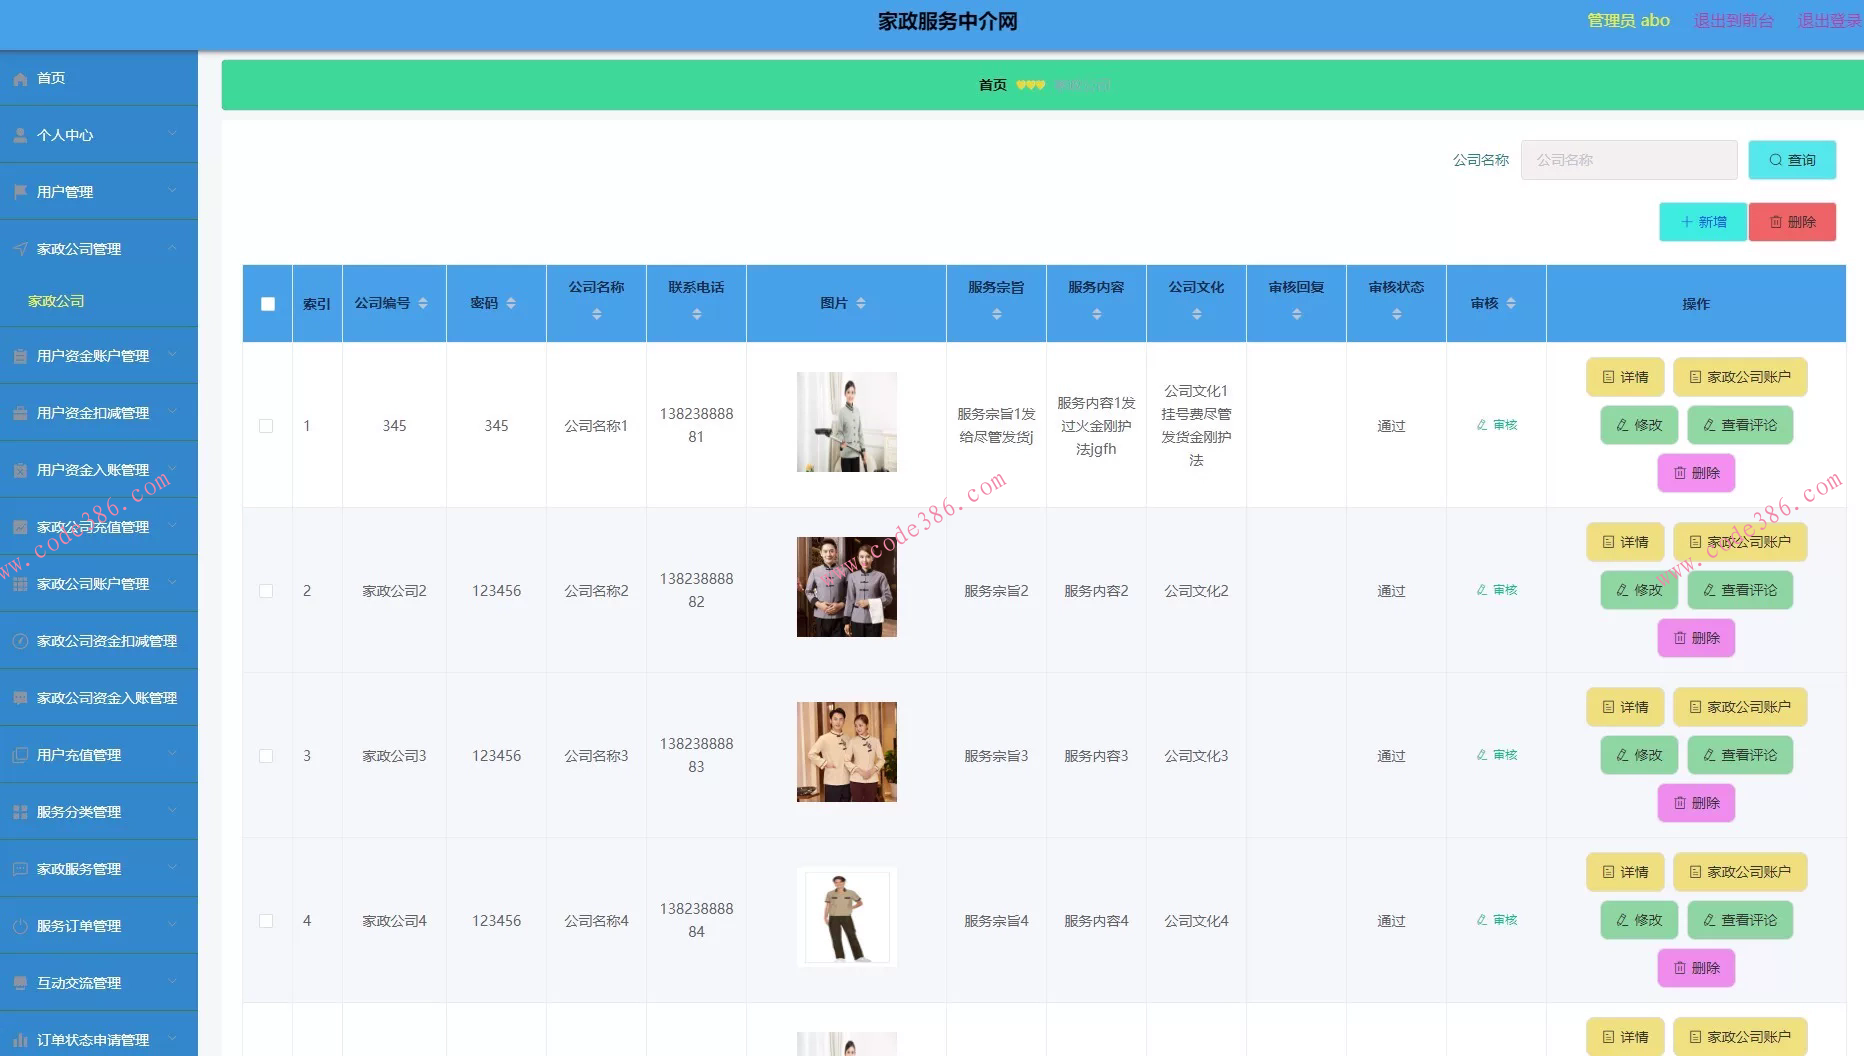Click the icon beside 家政服务管理
The height and width of the screenshot is (1056, 1864).
(20, 869)
